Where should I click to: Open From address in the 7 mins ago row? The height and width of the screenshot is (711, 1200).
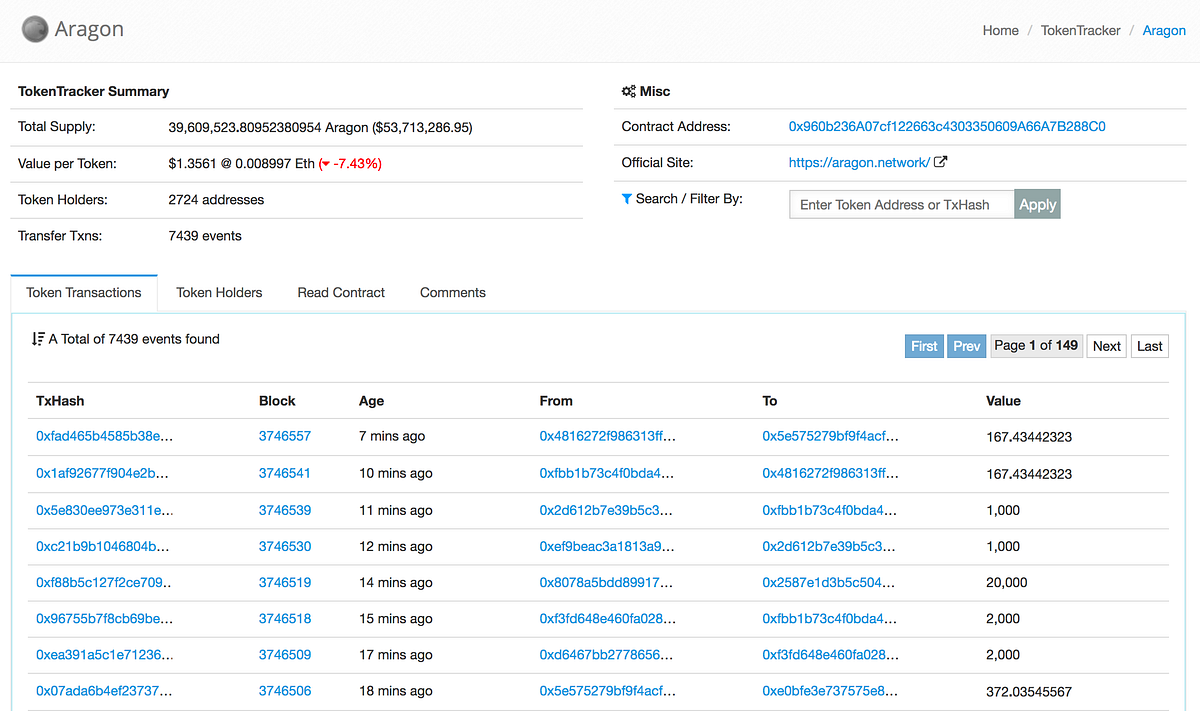pyautogui.click(x=608, y=437)
